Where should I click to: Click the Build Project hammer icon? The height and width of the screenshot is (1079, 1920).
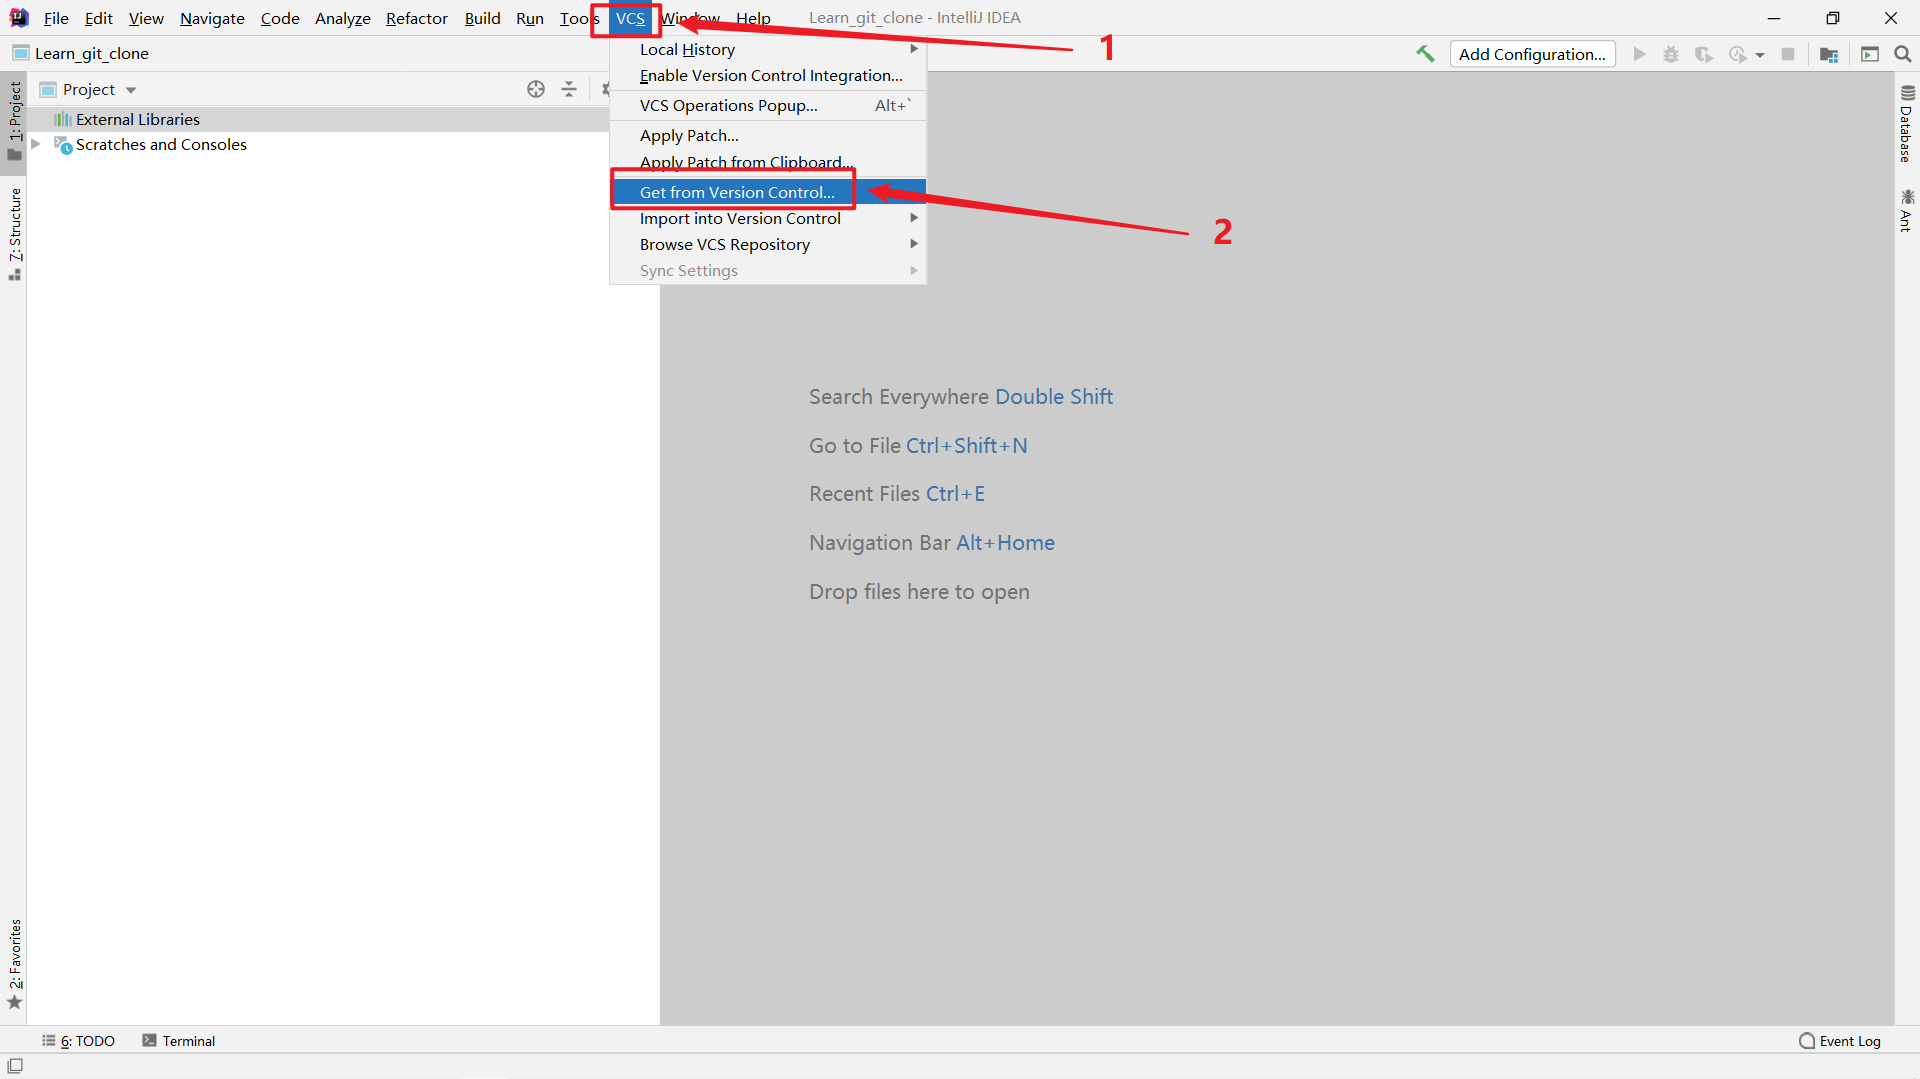click(1425, 54)
